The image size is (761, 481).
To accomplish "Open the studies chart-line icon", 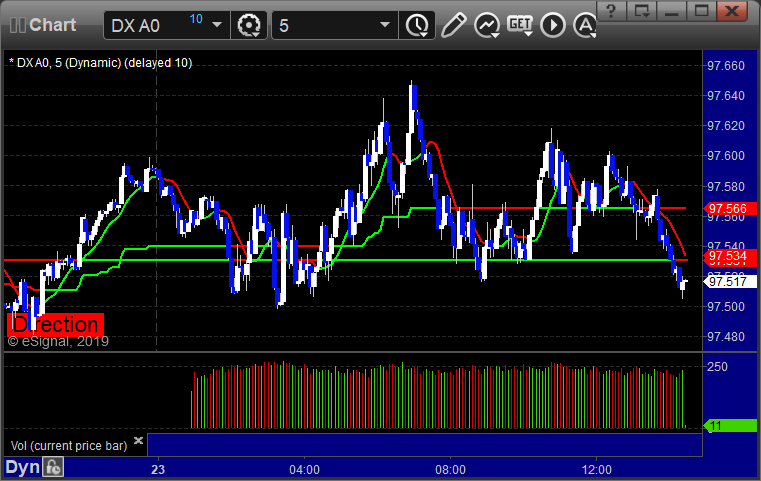I will tap(487, 25).
